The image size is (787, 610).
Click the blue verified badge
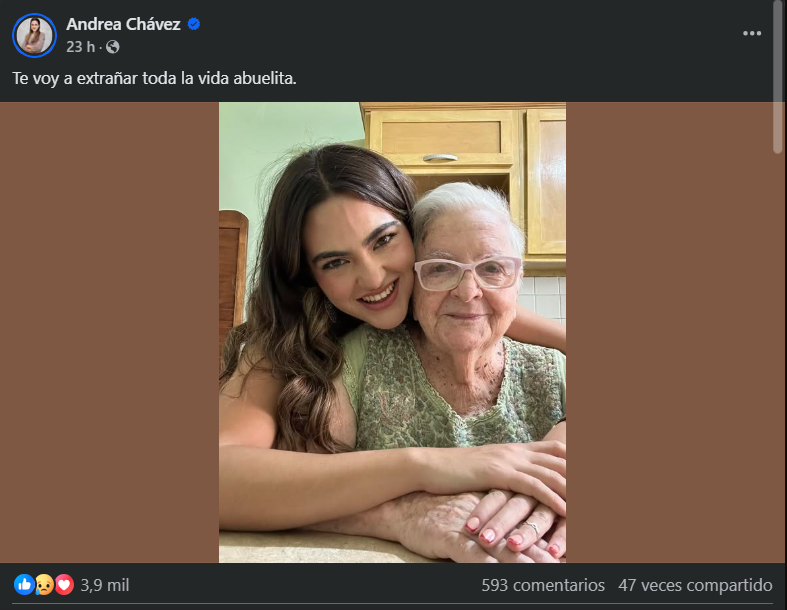pyautogui.click(x=194, y=24)
